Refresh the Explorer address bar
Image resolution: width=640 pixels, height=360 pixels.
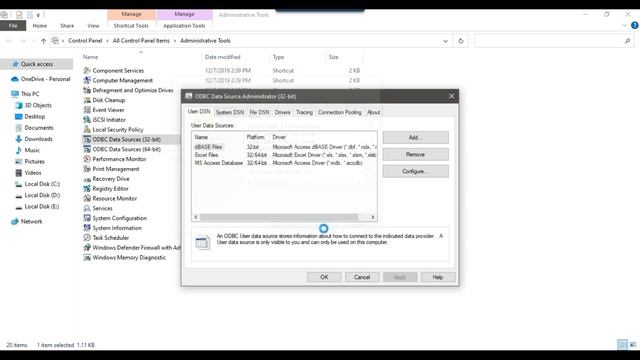(x=461, y=41)
